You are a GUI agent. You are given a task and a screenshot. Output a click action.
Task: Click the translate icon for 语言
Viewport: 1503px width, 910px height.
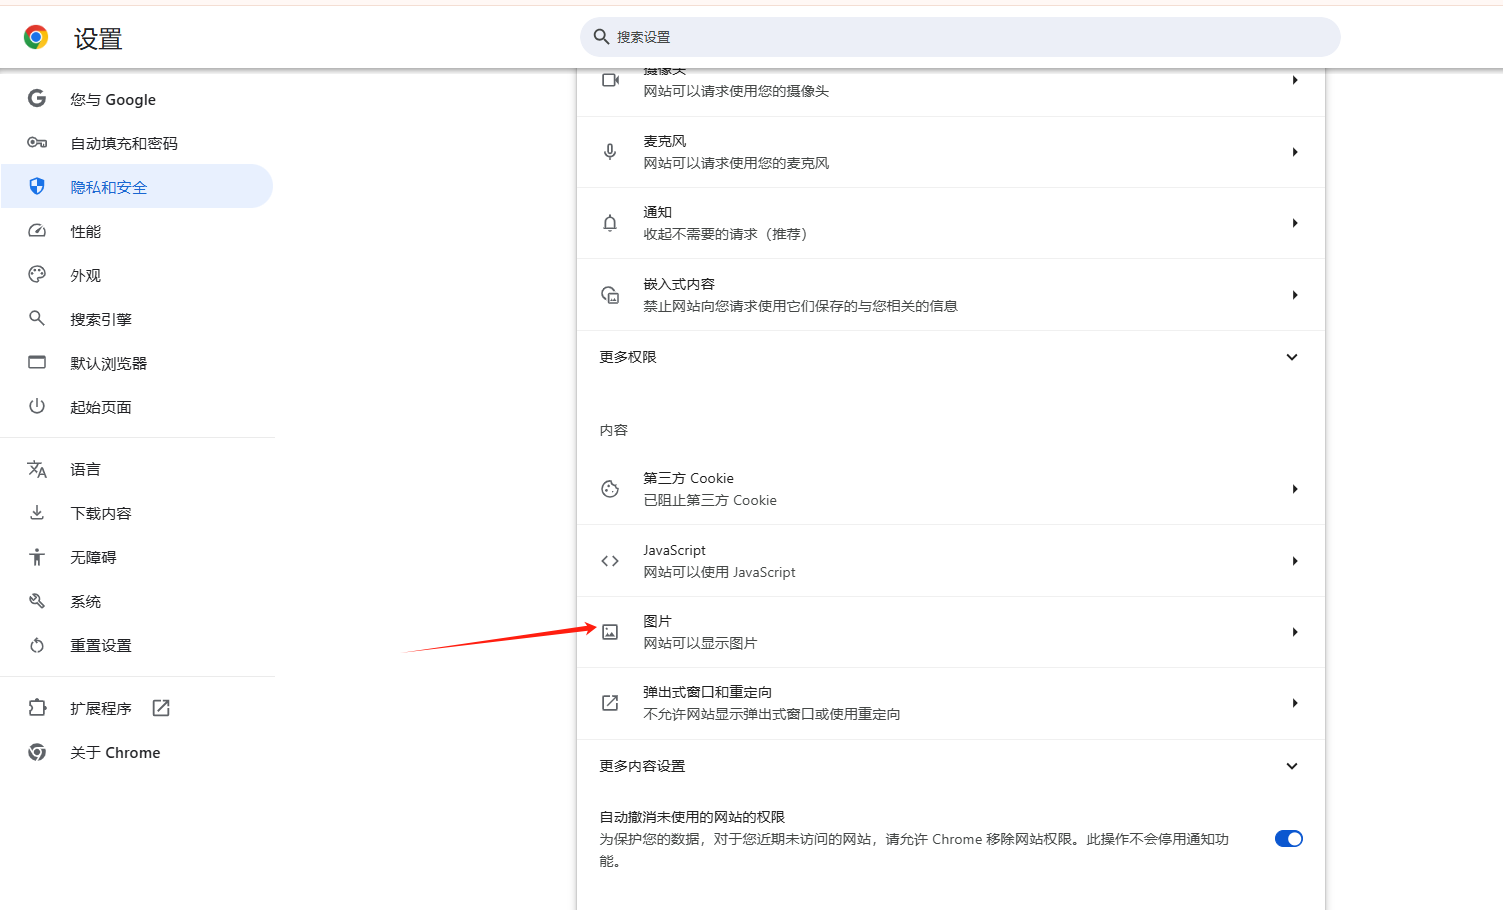[x=37, y=469]
